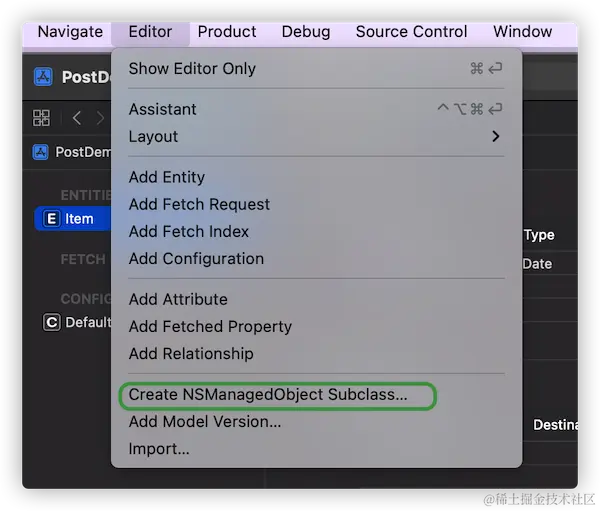600x511 pixels.
Task: Click the Type column header
Action: click(x=539, y=235)
